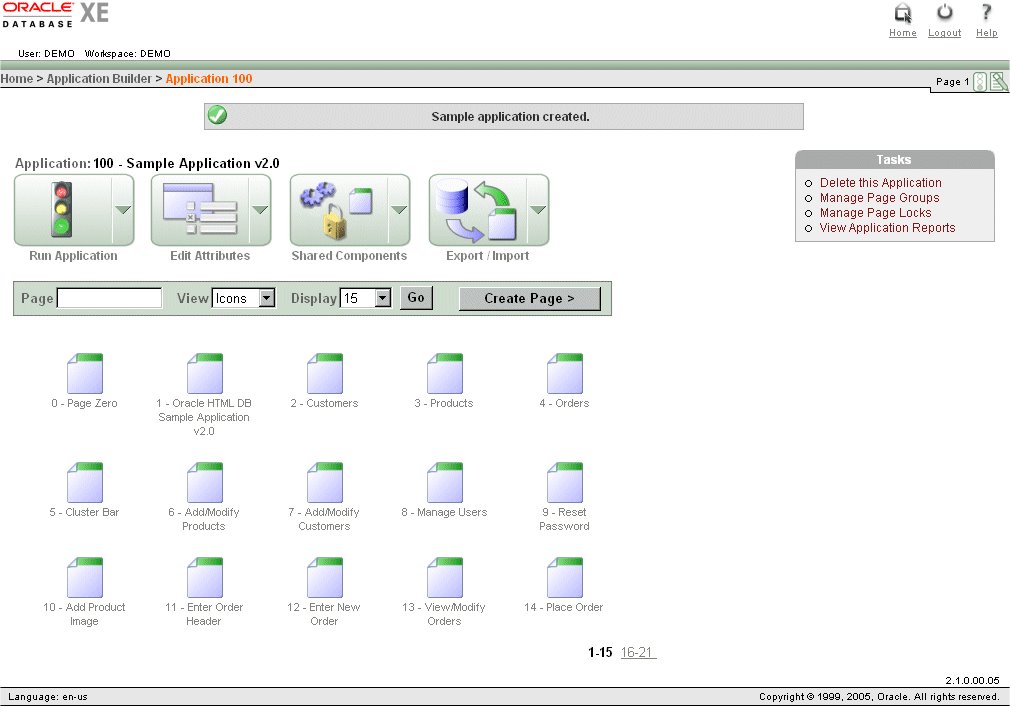The width and height of the screenshot is (1010, 717).
Task: Click the Home text link in header
Action: point(902,33)
